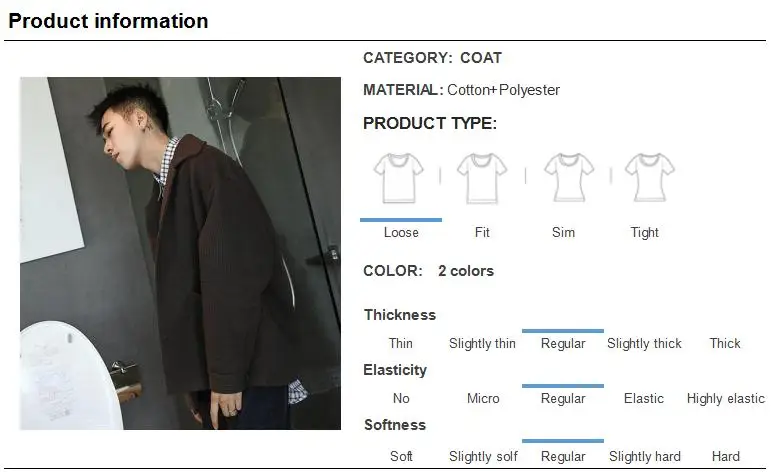This screenshot has width=775, height=472.
Task: Pick Regular under Thickness
Action: click(x=563, y=343)
